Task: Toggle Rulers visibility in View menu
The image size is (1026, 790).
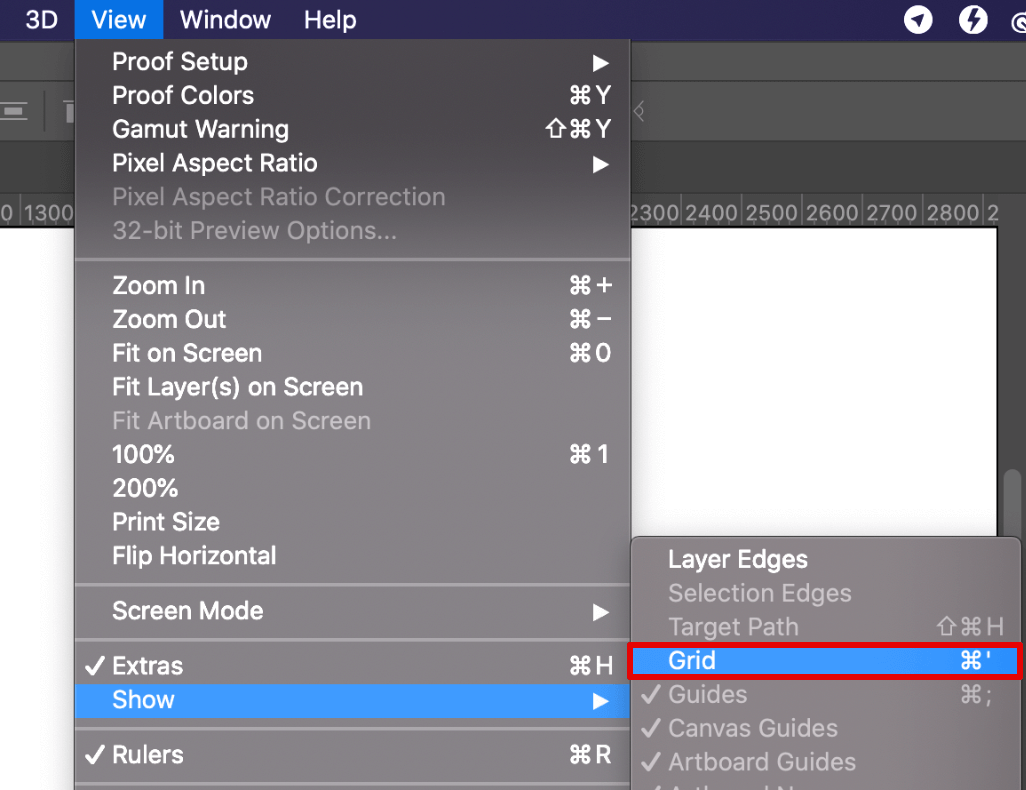Action: tap(148, 755)
